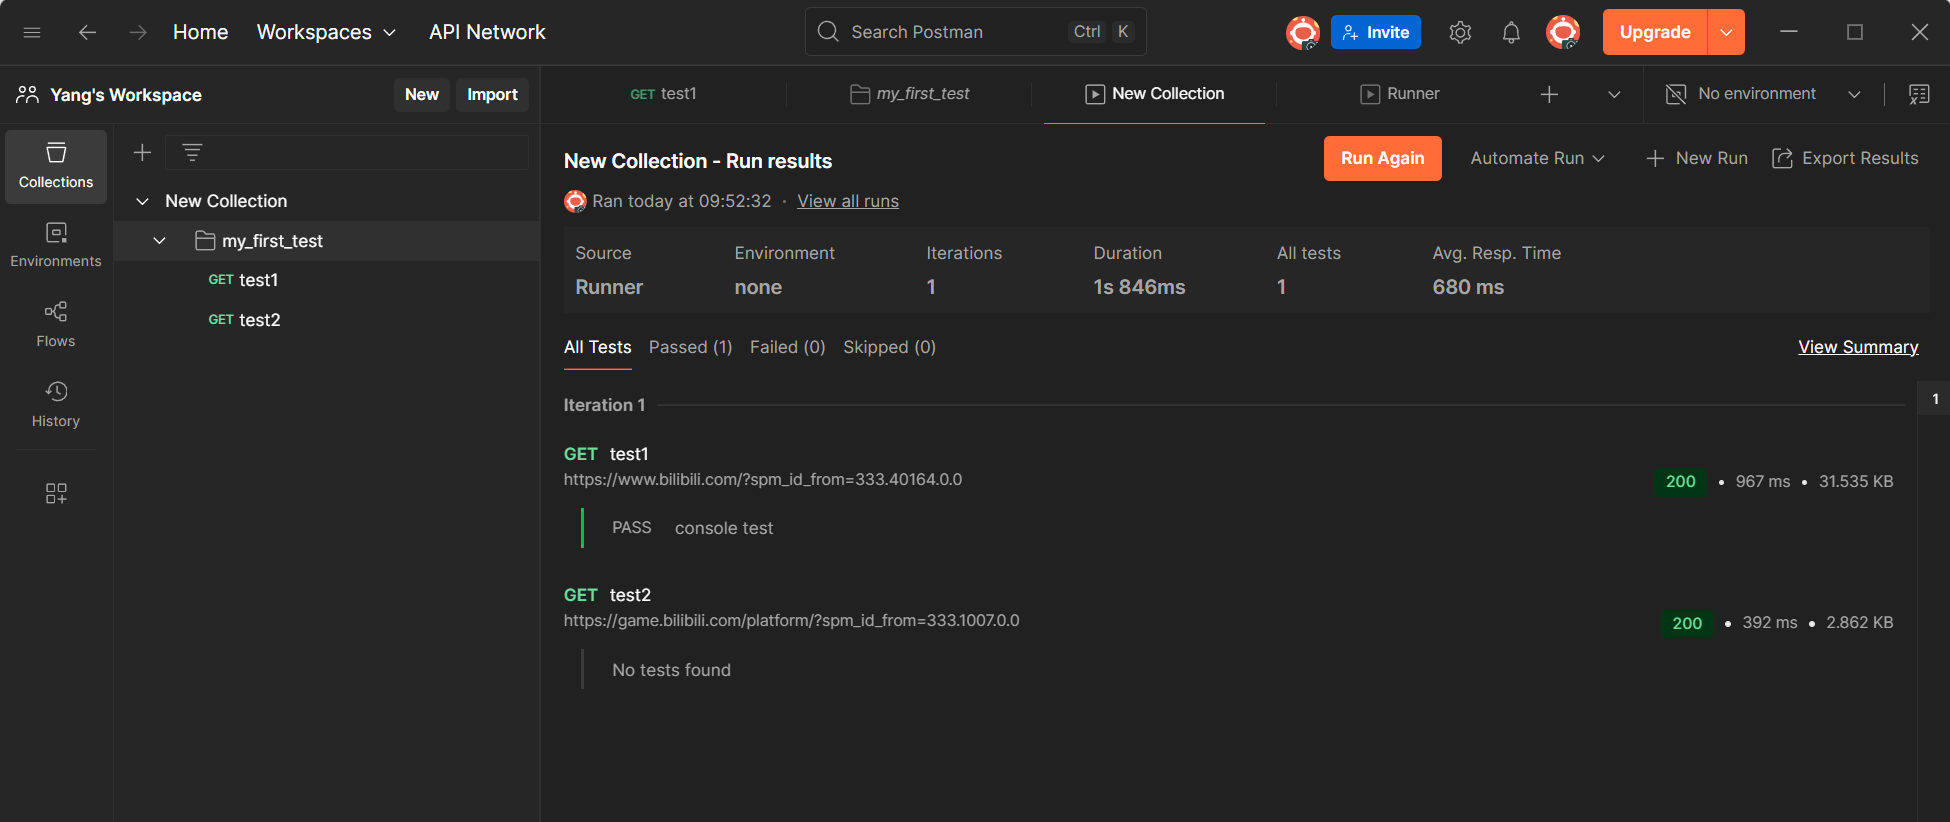Open the Environments sidebar panel
This screenshot has width=1950, height=822.
[56, 245]
